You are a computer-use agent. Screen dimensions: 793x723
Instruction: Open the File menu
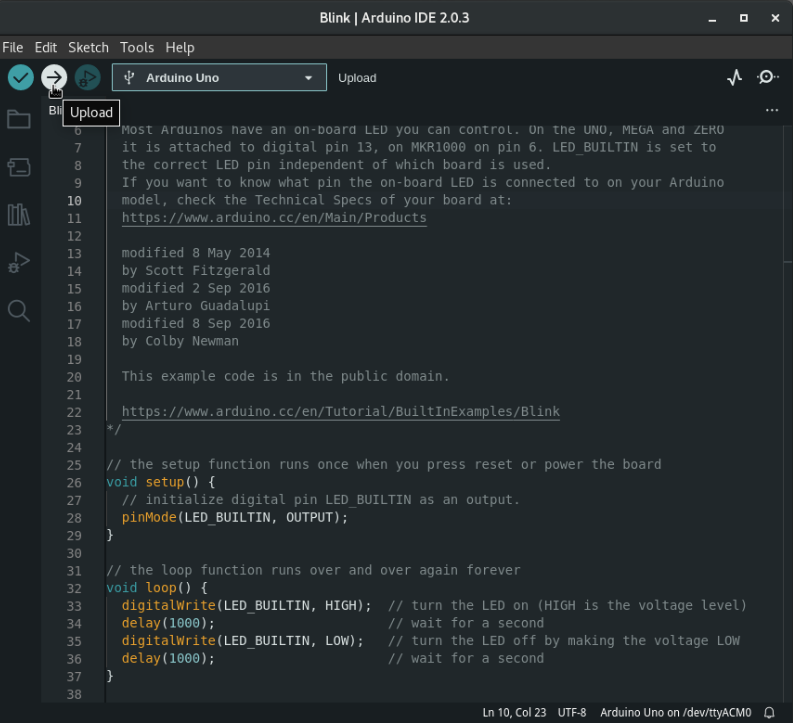13,48
